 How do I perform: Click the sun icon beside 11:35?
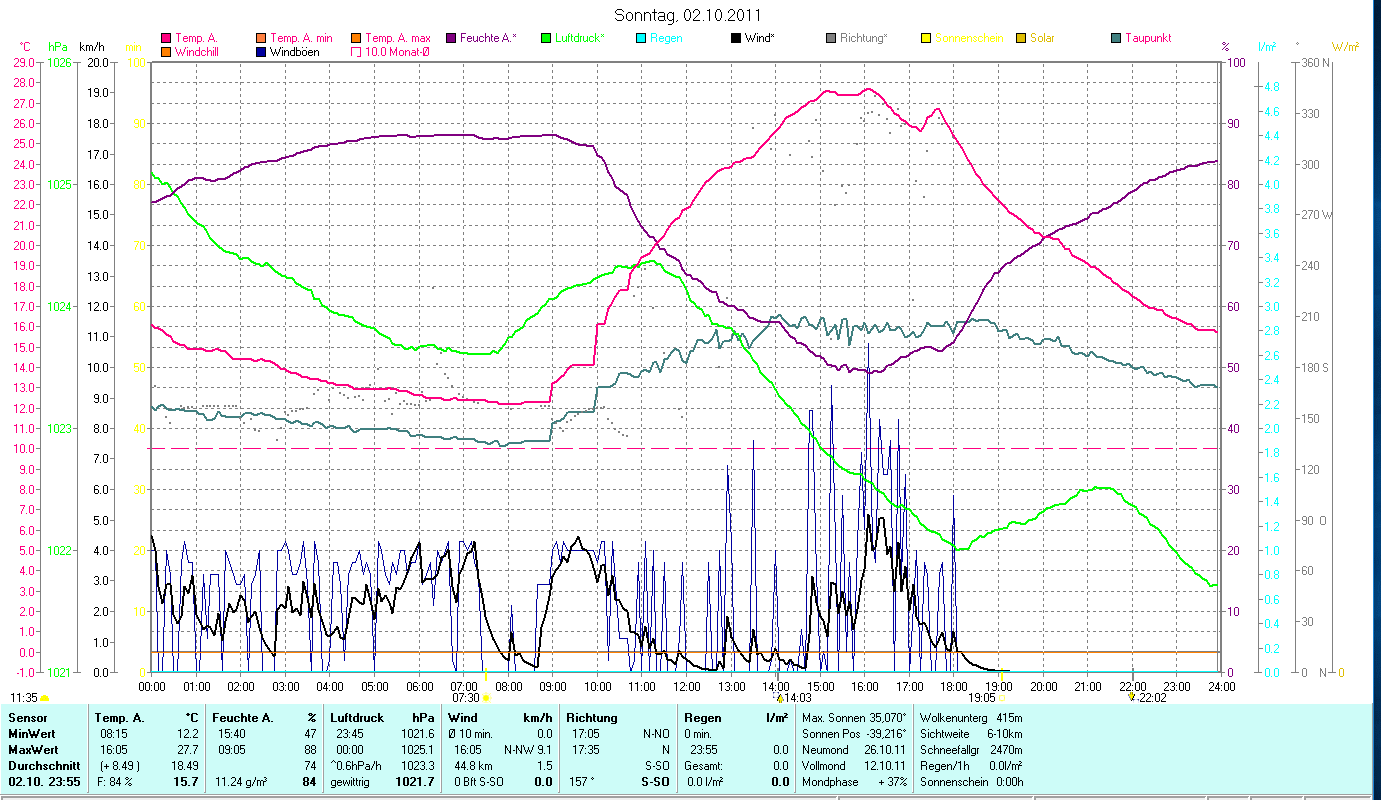click(45, 698)
